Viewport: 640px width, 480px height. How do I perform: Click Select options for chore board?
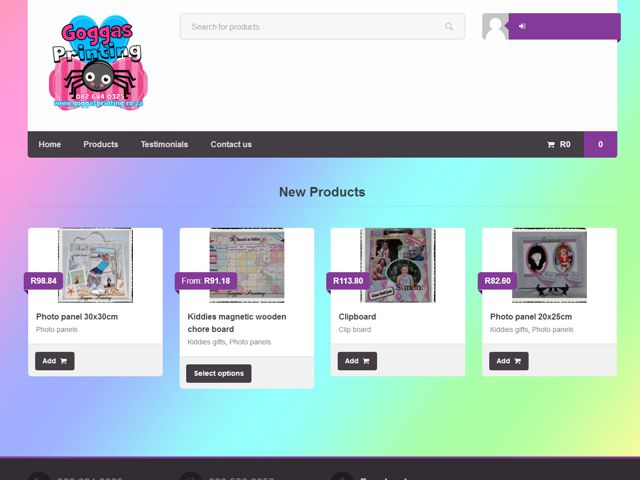pyautogui.click(x=219, y=373)
